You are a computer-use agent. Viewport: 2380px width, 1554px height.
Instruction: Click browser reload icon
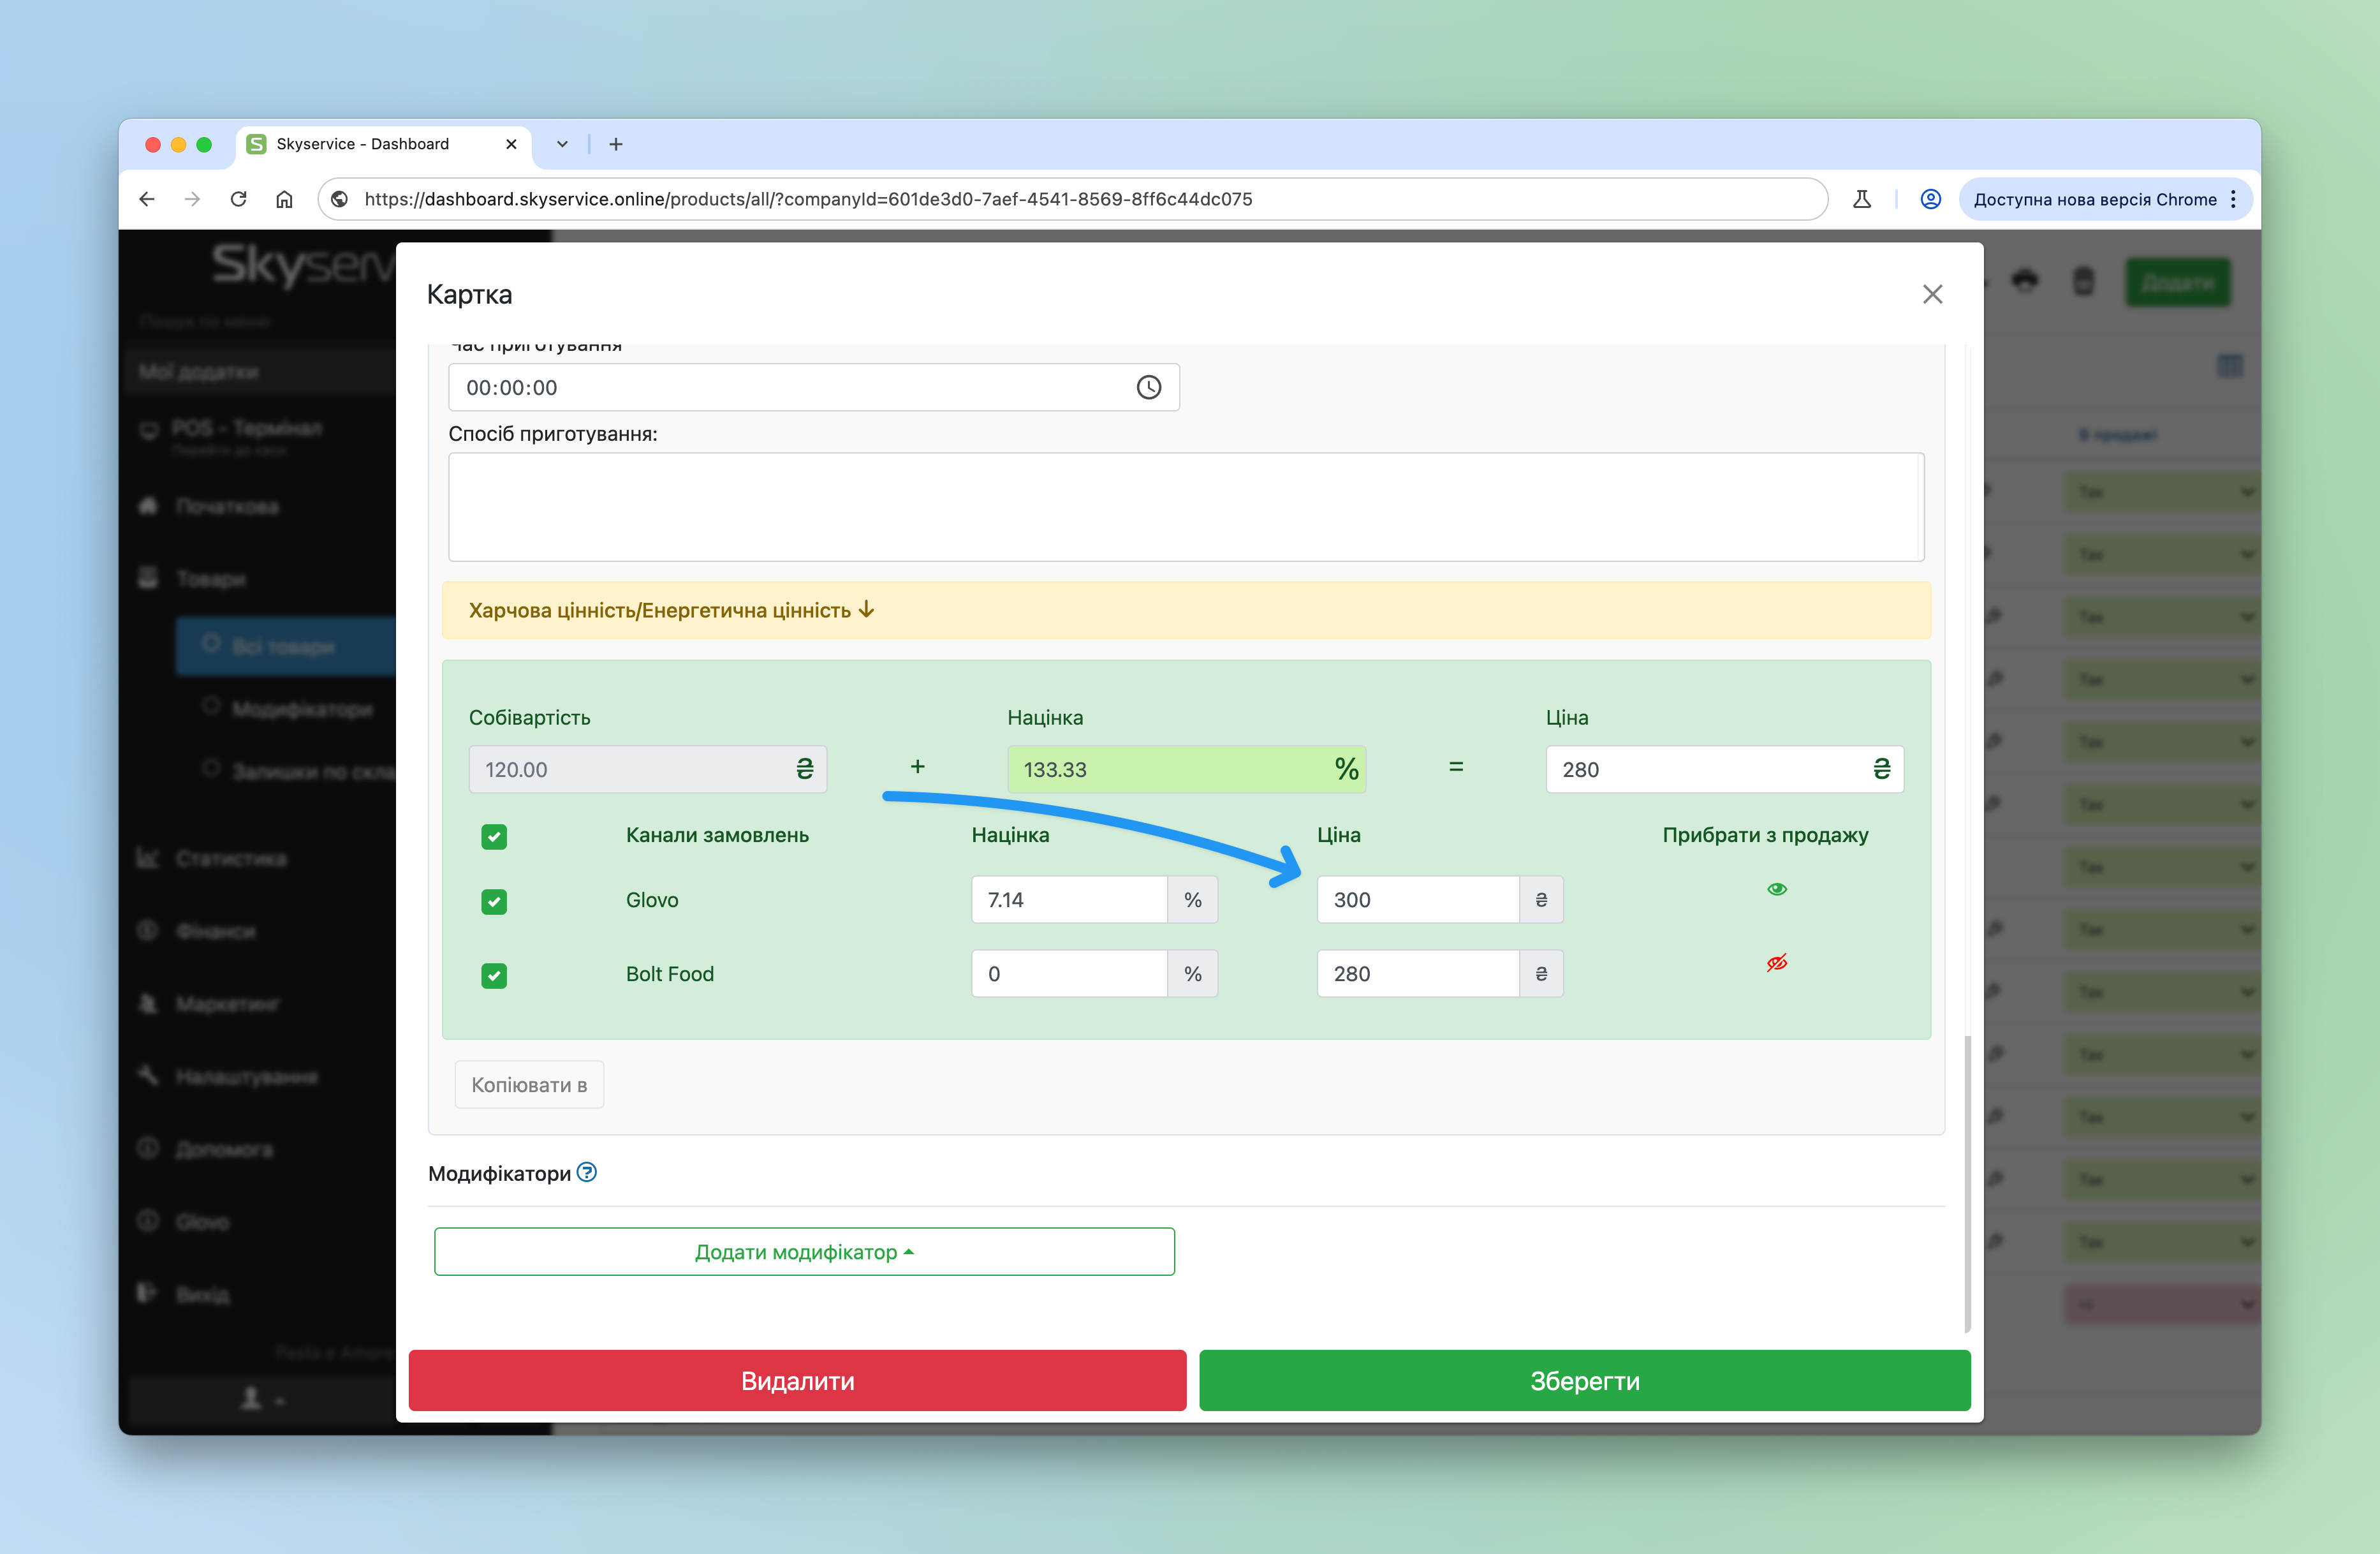pyautogui.click(x=238, y=199)
